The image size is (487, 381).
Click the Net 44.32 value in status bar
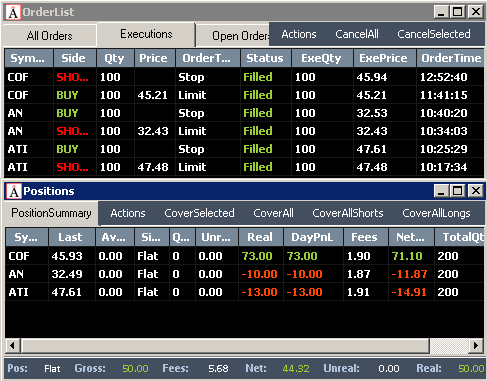coord(296,369)
